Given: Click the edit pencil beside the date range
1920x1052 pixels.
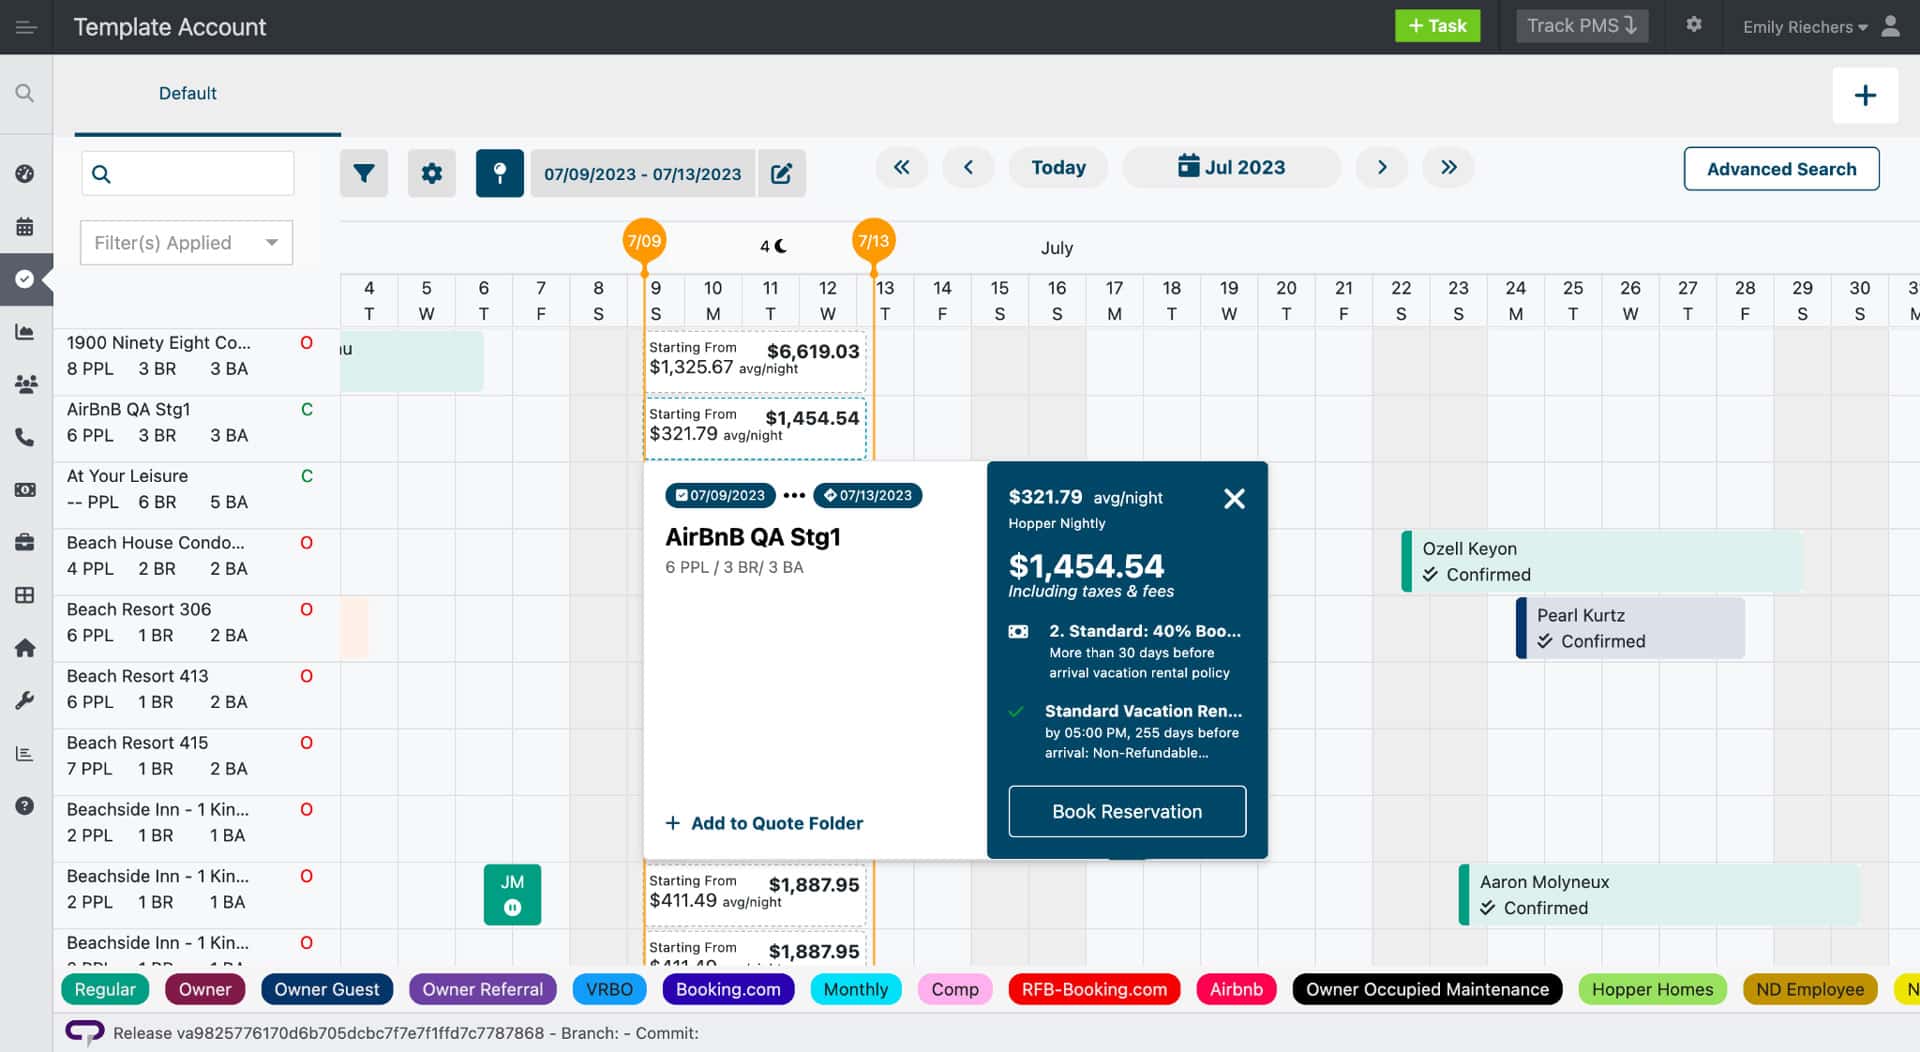Looking at the screenshot, I should [782, 172].
